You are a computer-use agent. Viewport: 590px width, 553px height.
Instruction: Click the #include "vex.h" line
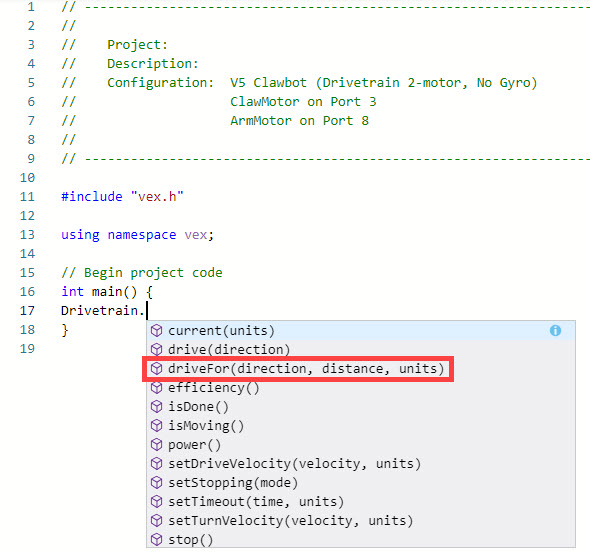tap(122, 197)
